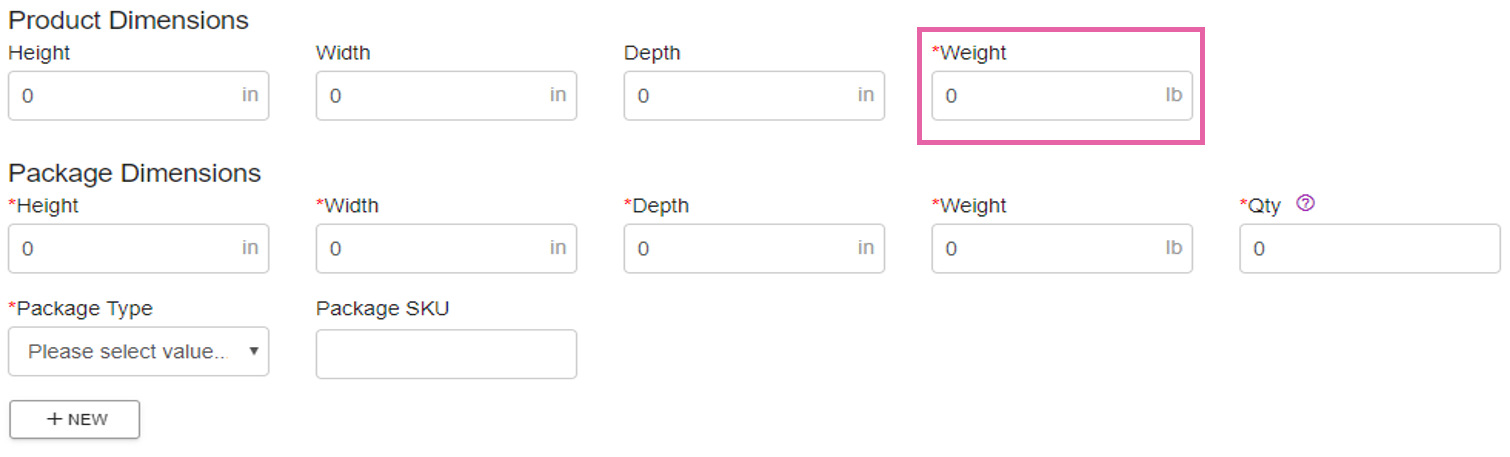The height and width of the screenshot is (457, 1510).
Task: Focus the Product Dimensions Depth field
Action: (754, 96)
